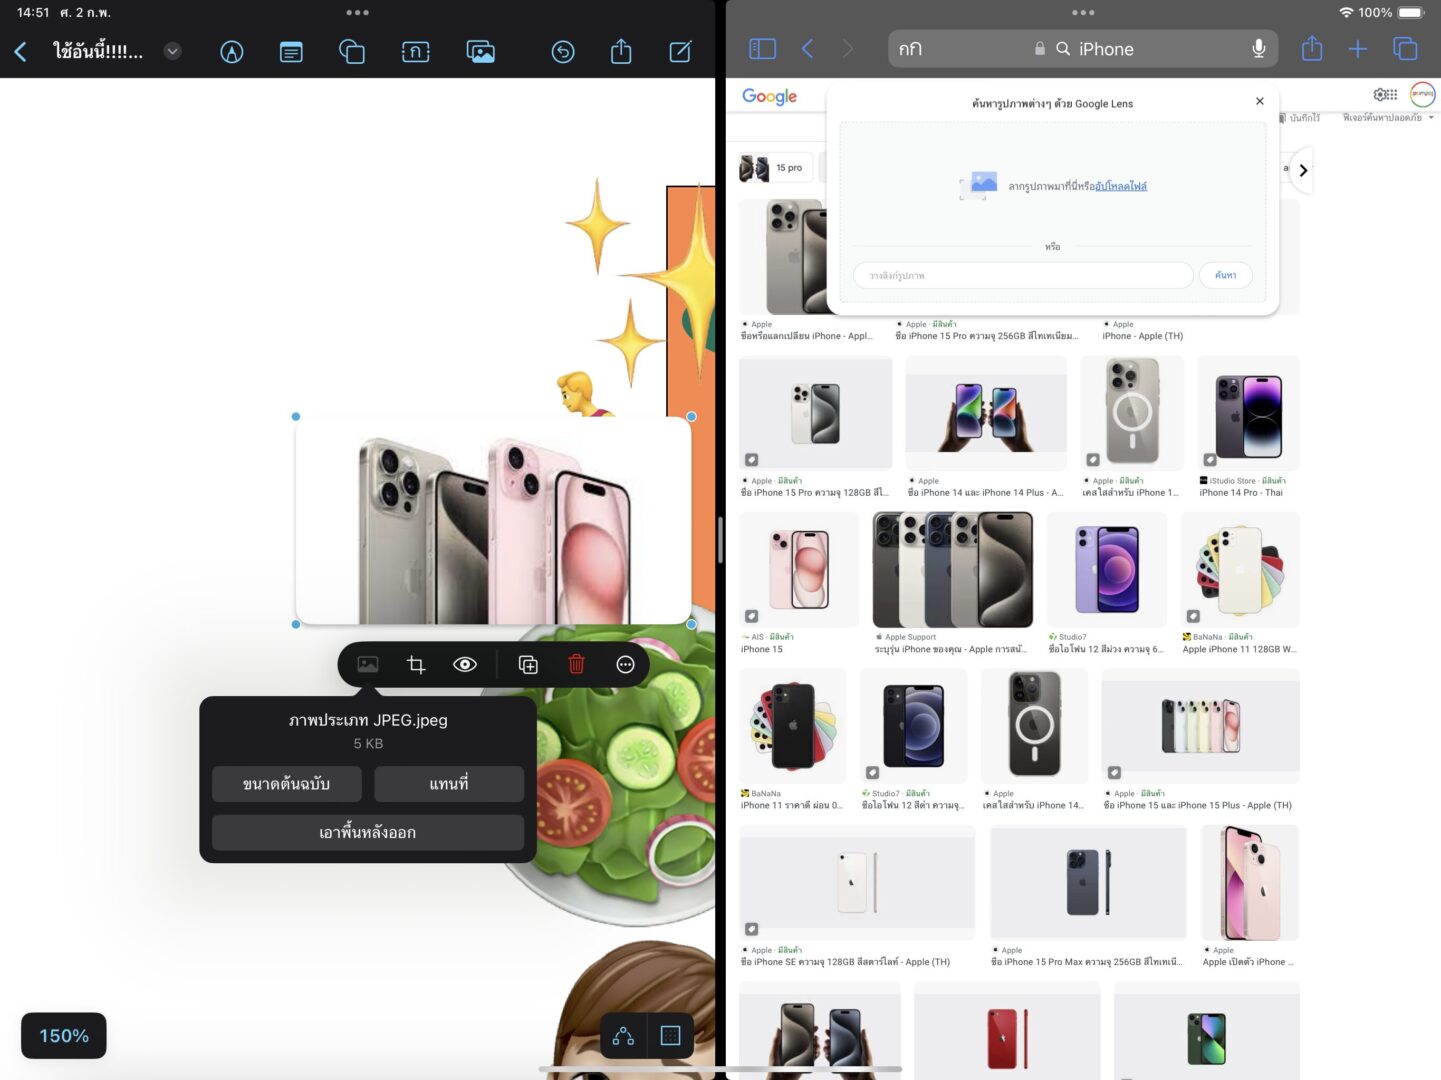The height and width of the screenshot is (1080, 1441).
Task: Open AIS pink iPhone 15 result
Action: (x=799, y=570)
